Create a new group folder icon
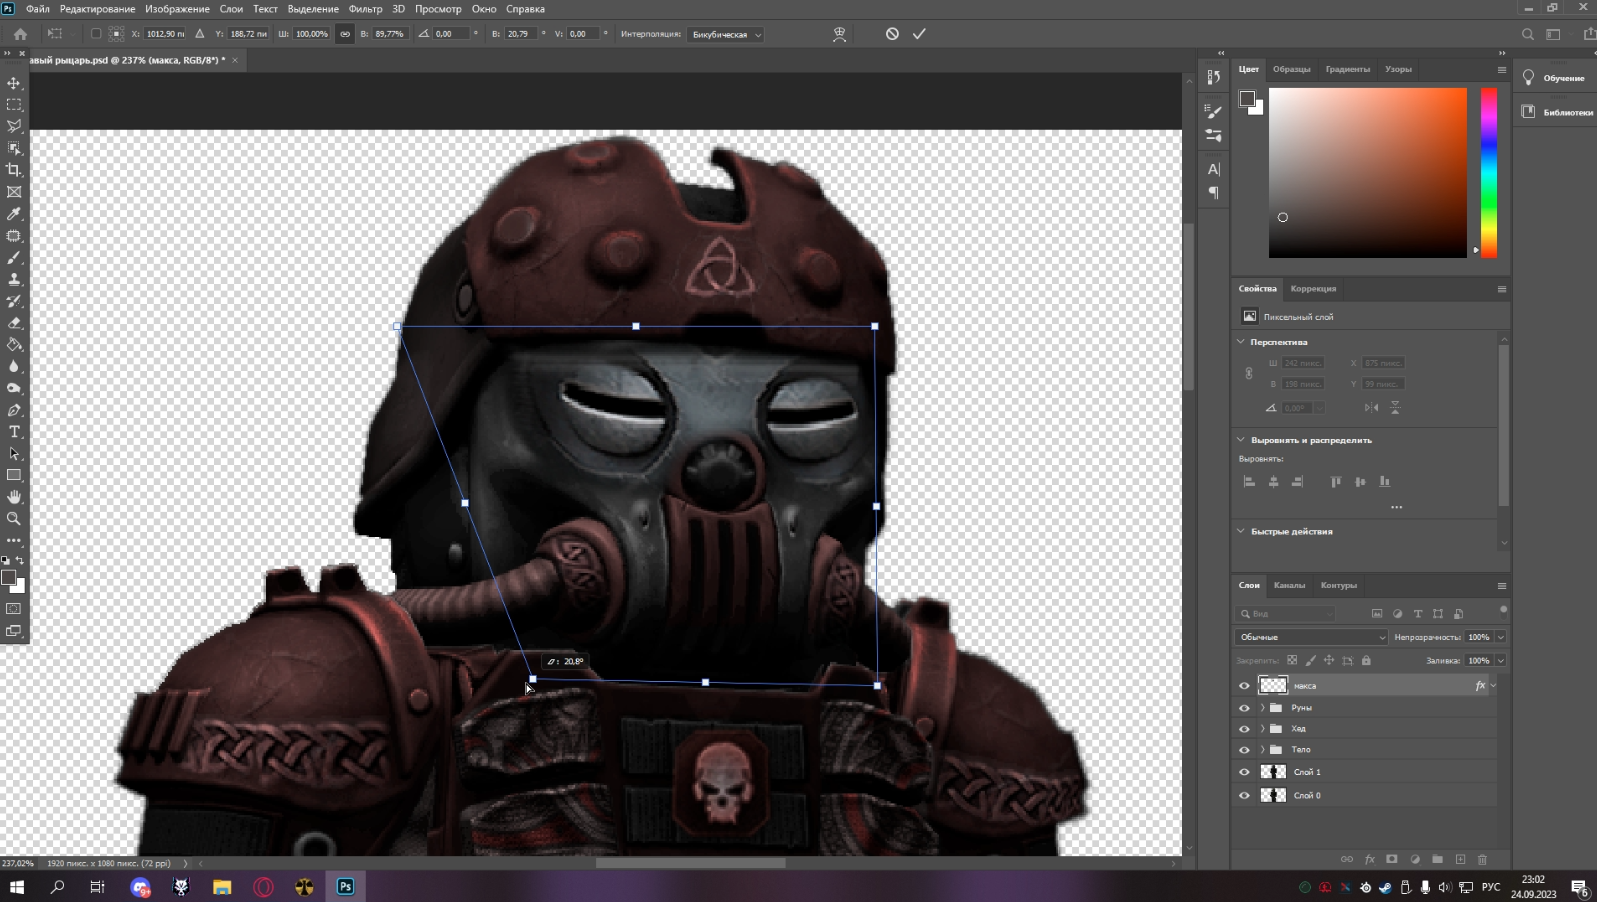This screenshot has width=1597, height=902. [1437, 859]
